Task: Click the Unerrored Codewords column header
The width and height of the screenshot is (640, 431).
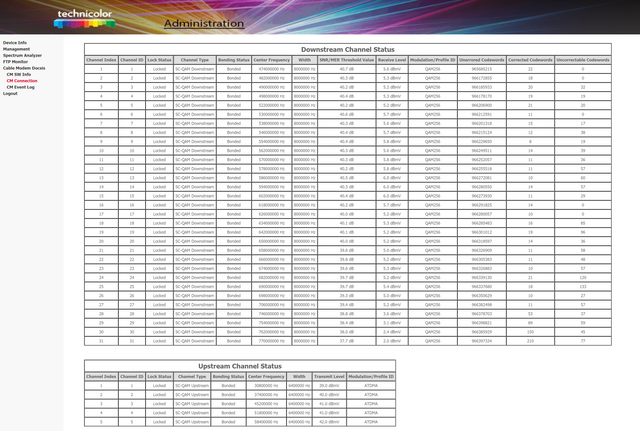Action: 480,59
